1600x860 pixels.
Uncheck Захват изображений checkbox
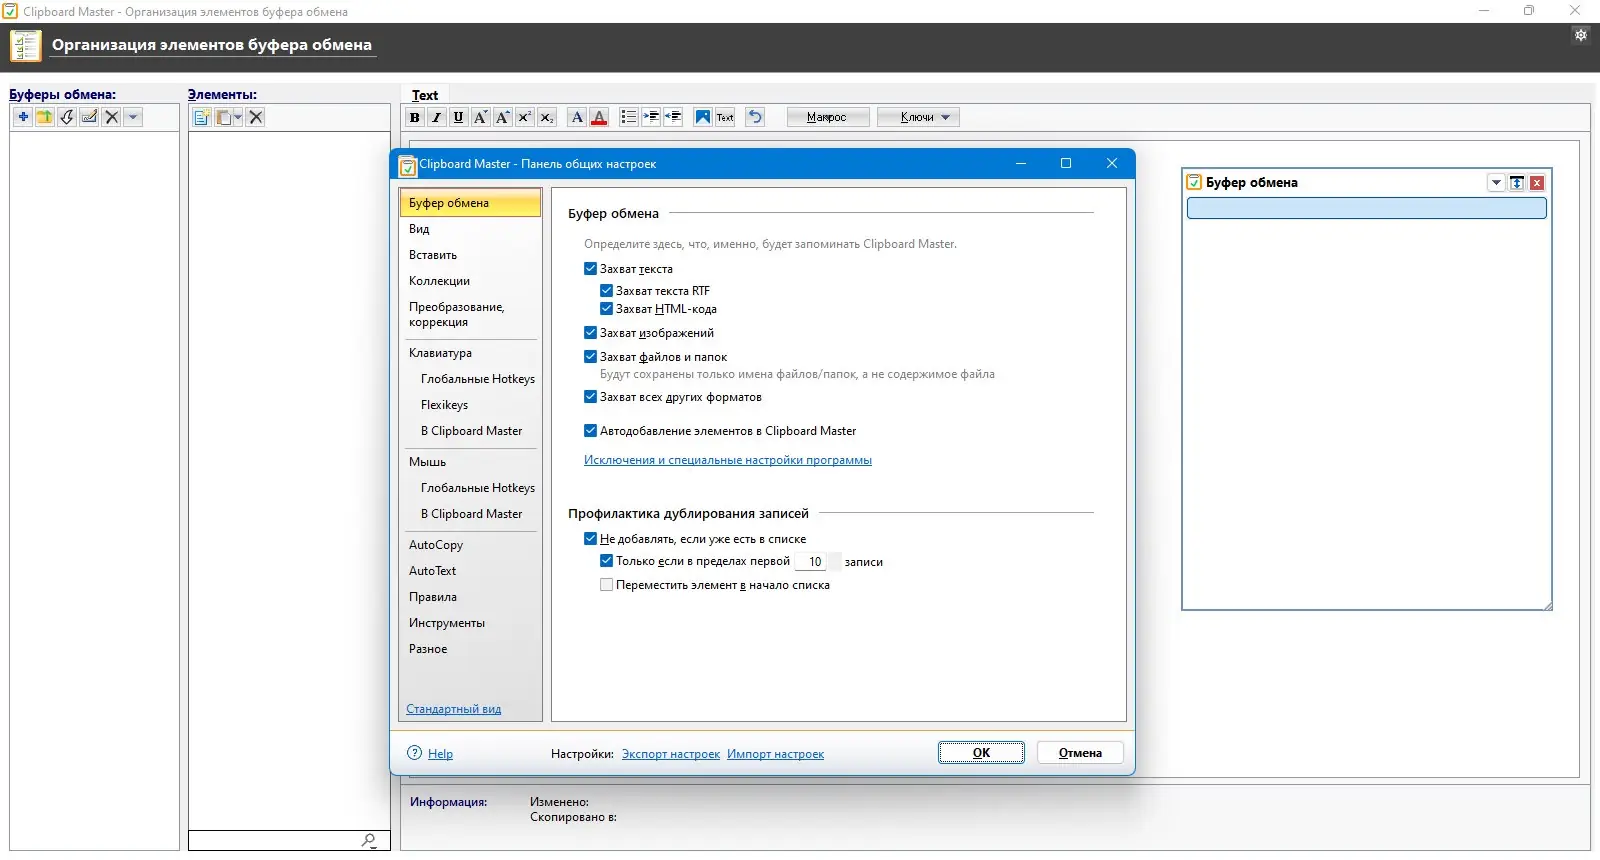[x=590, y=332]
